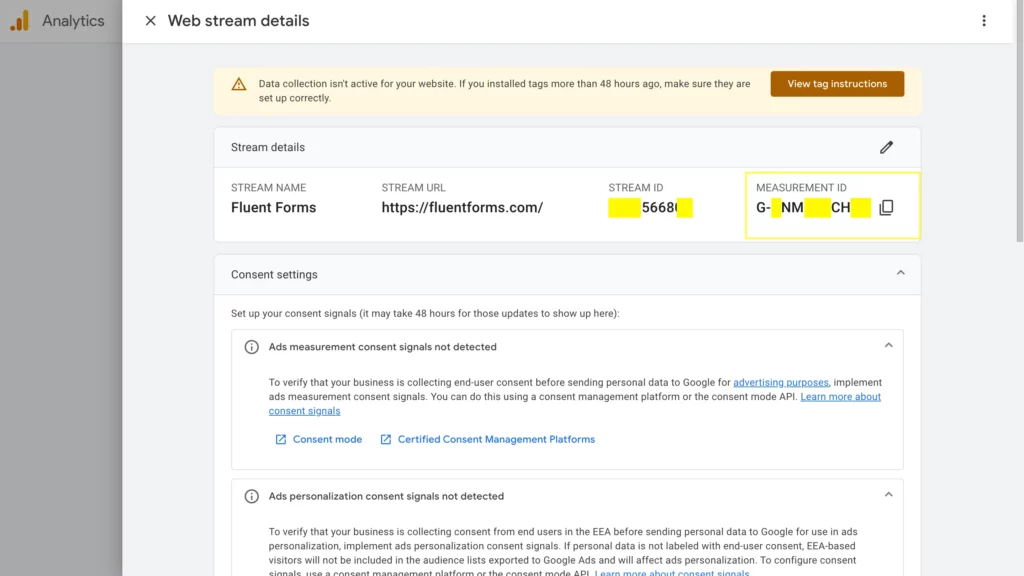Click the Consent settings heading
This screenshot has height=576, width=1024.
[274, 275]
